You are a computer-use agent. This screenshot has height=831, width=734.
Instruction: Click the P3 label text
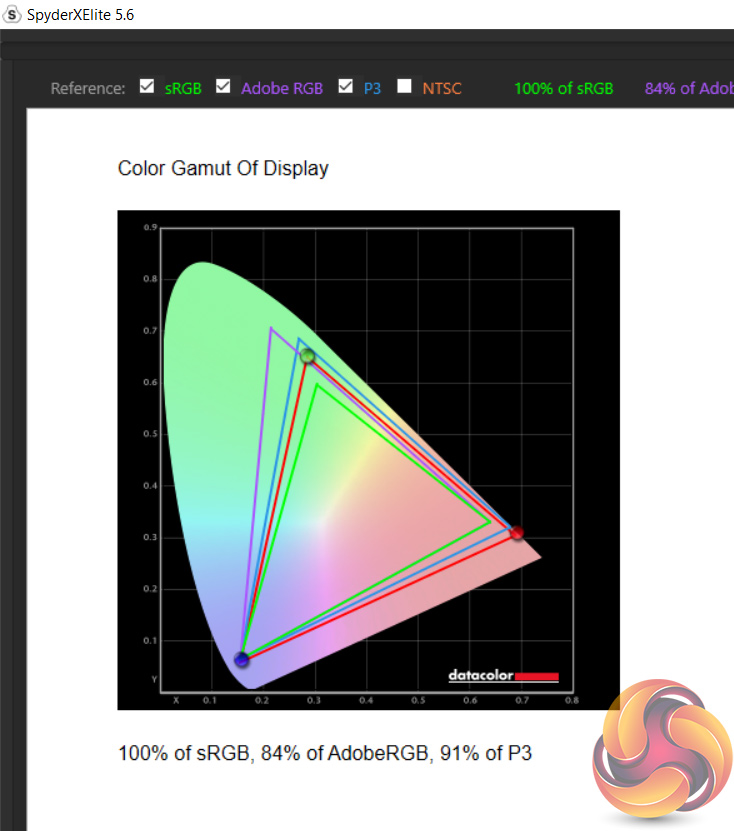(372, 88)
